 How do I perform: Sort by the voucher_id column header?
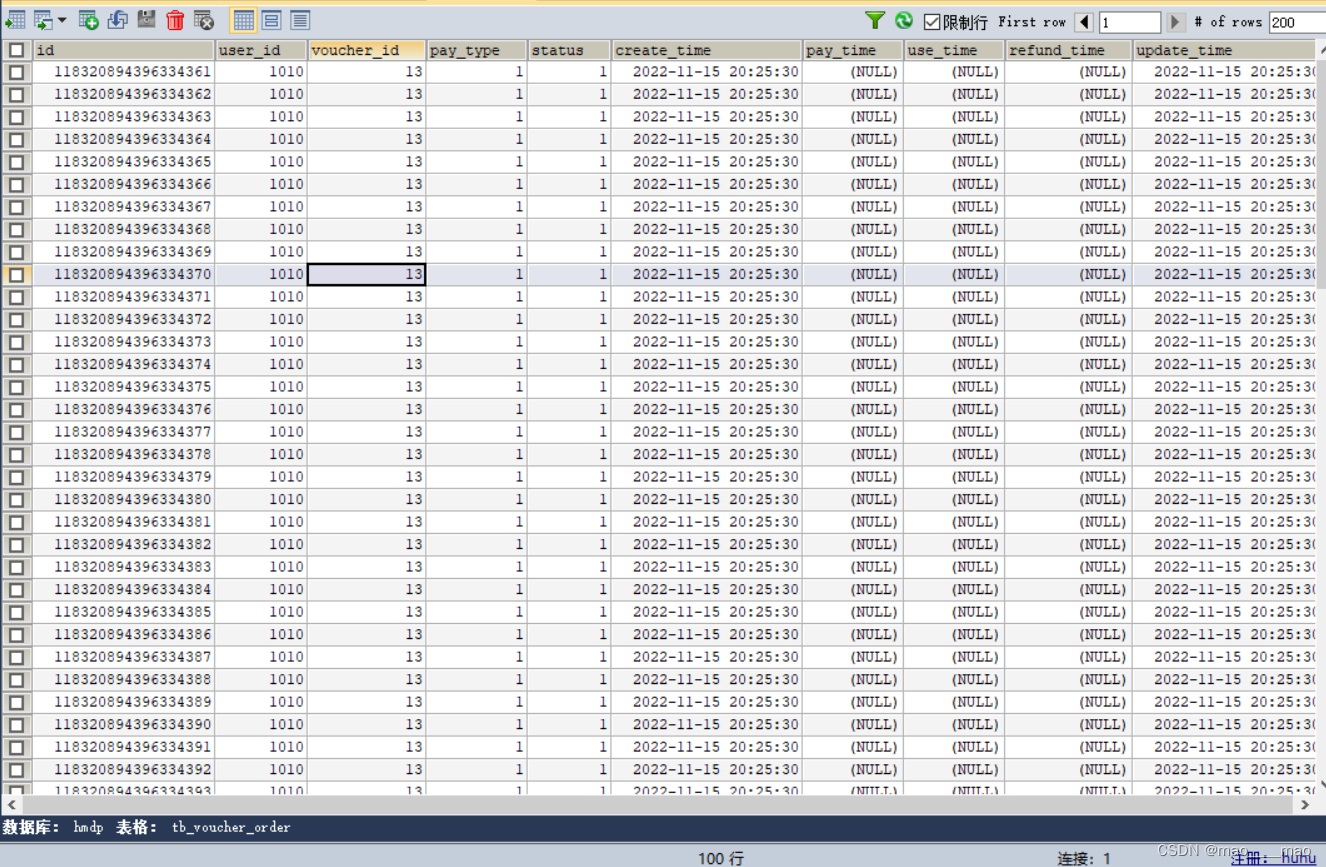pyautogui.click(x=367, y=50)
